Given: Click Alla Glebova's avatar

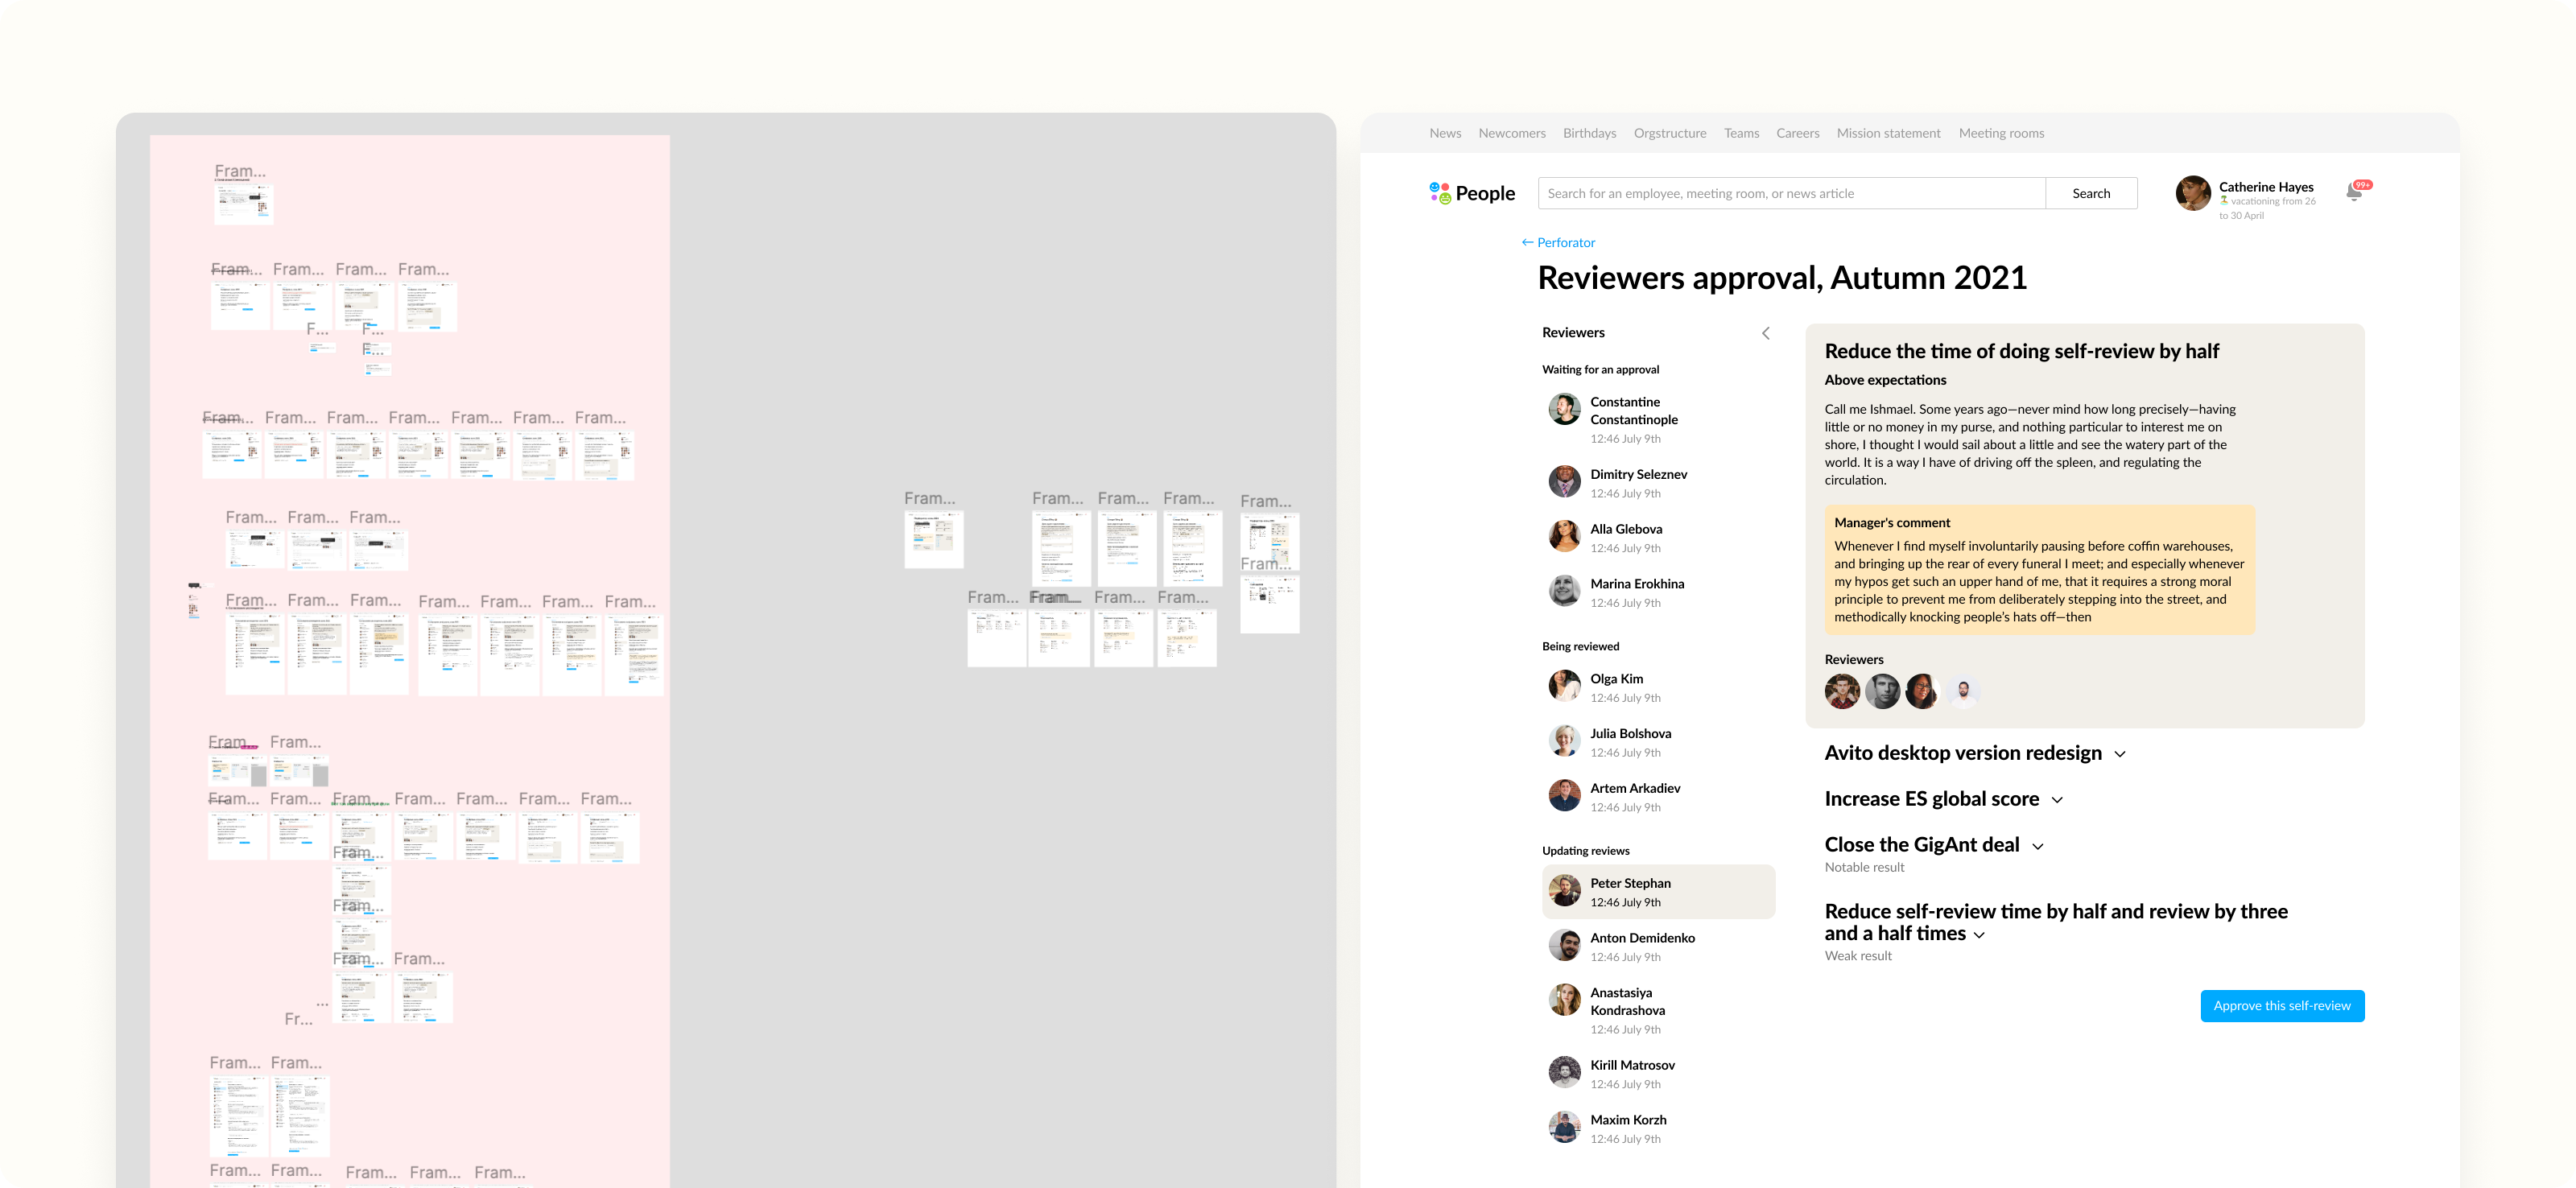Looking at the screenshot, I should (1564, 537).
